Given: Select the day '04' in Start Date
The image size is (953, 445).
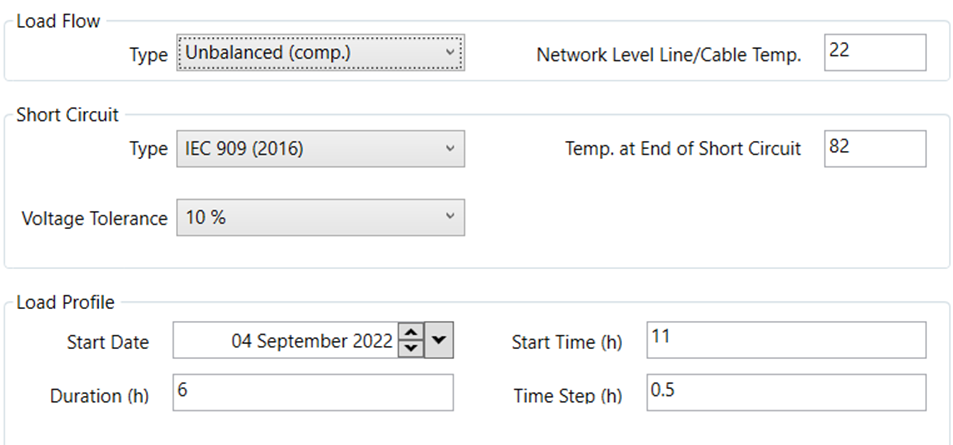Looking at the screenshot, I should pos(242,341).
